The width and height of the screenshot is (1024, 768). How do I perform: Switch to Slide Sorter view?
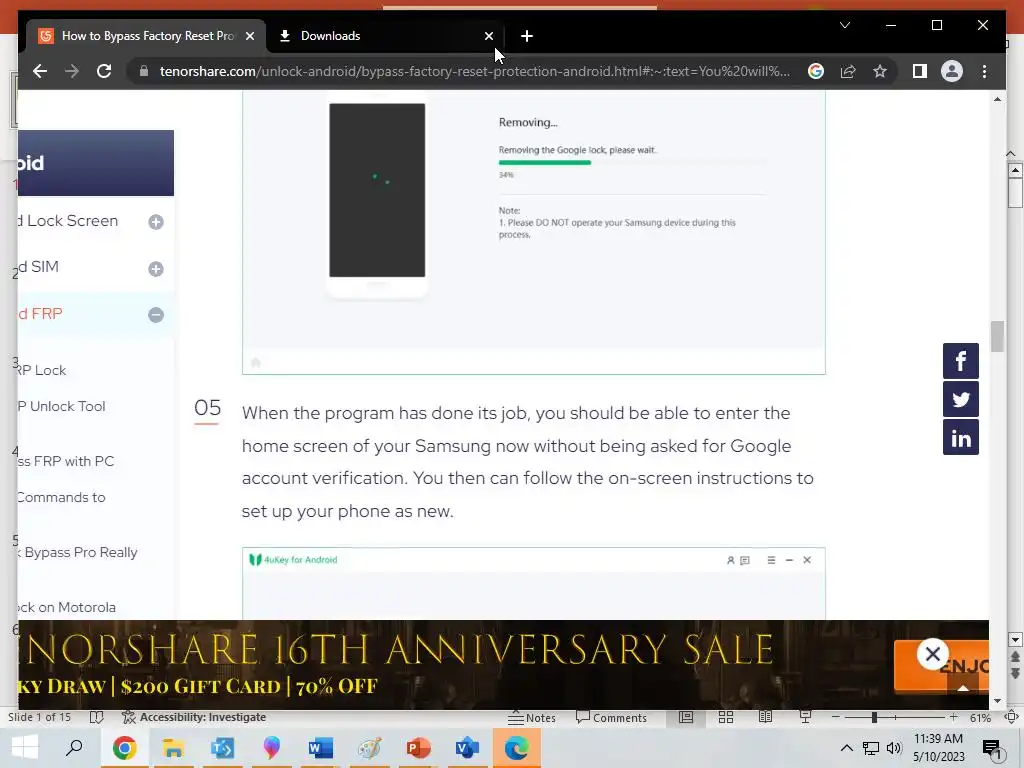click(x=726, y=717)
